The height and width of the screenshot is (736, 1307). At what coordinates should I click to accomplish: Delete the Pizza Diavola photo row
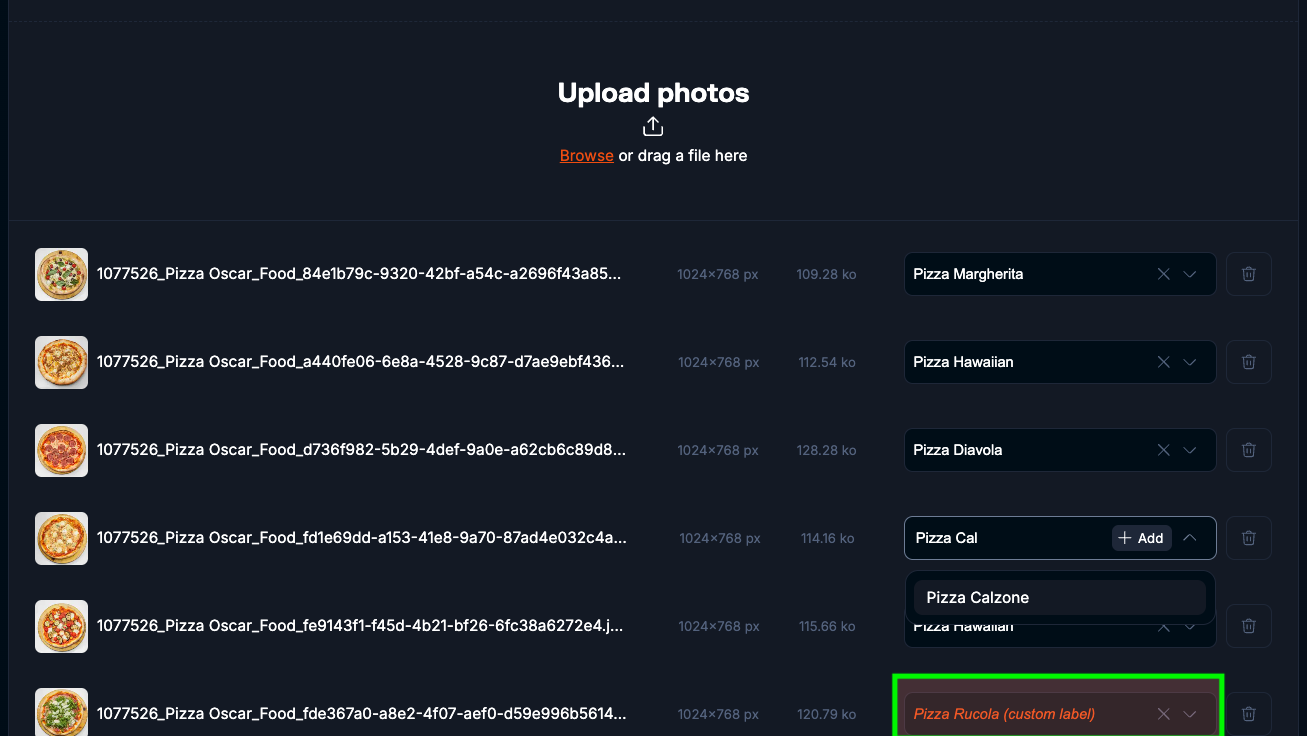pyautogui.click(x=1248, y=450)
